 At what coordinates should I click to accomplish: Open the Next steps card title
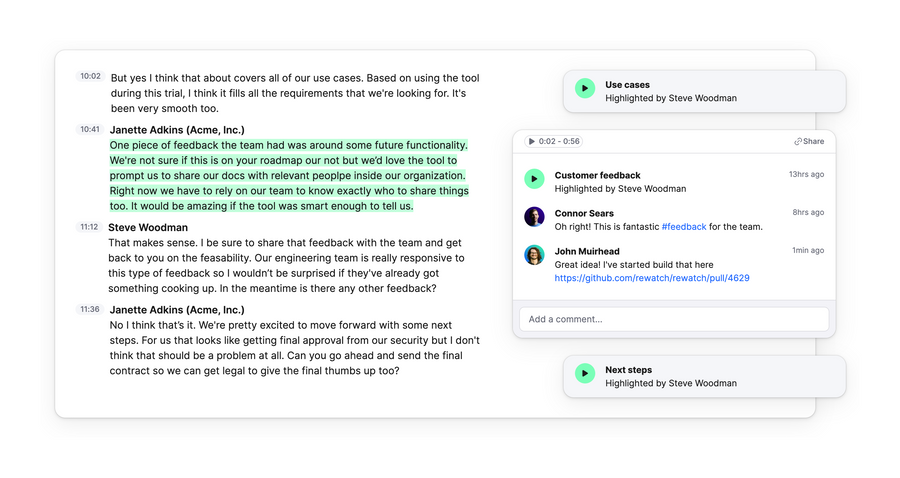[628, 370]
